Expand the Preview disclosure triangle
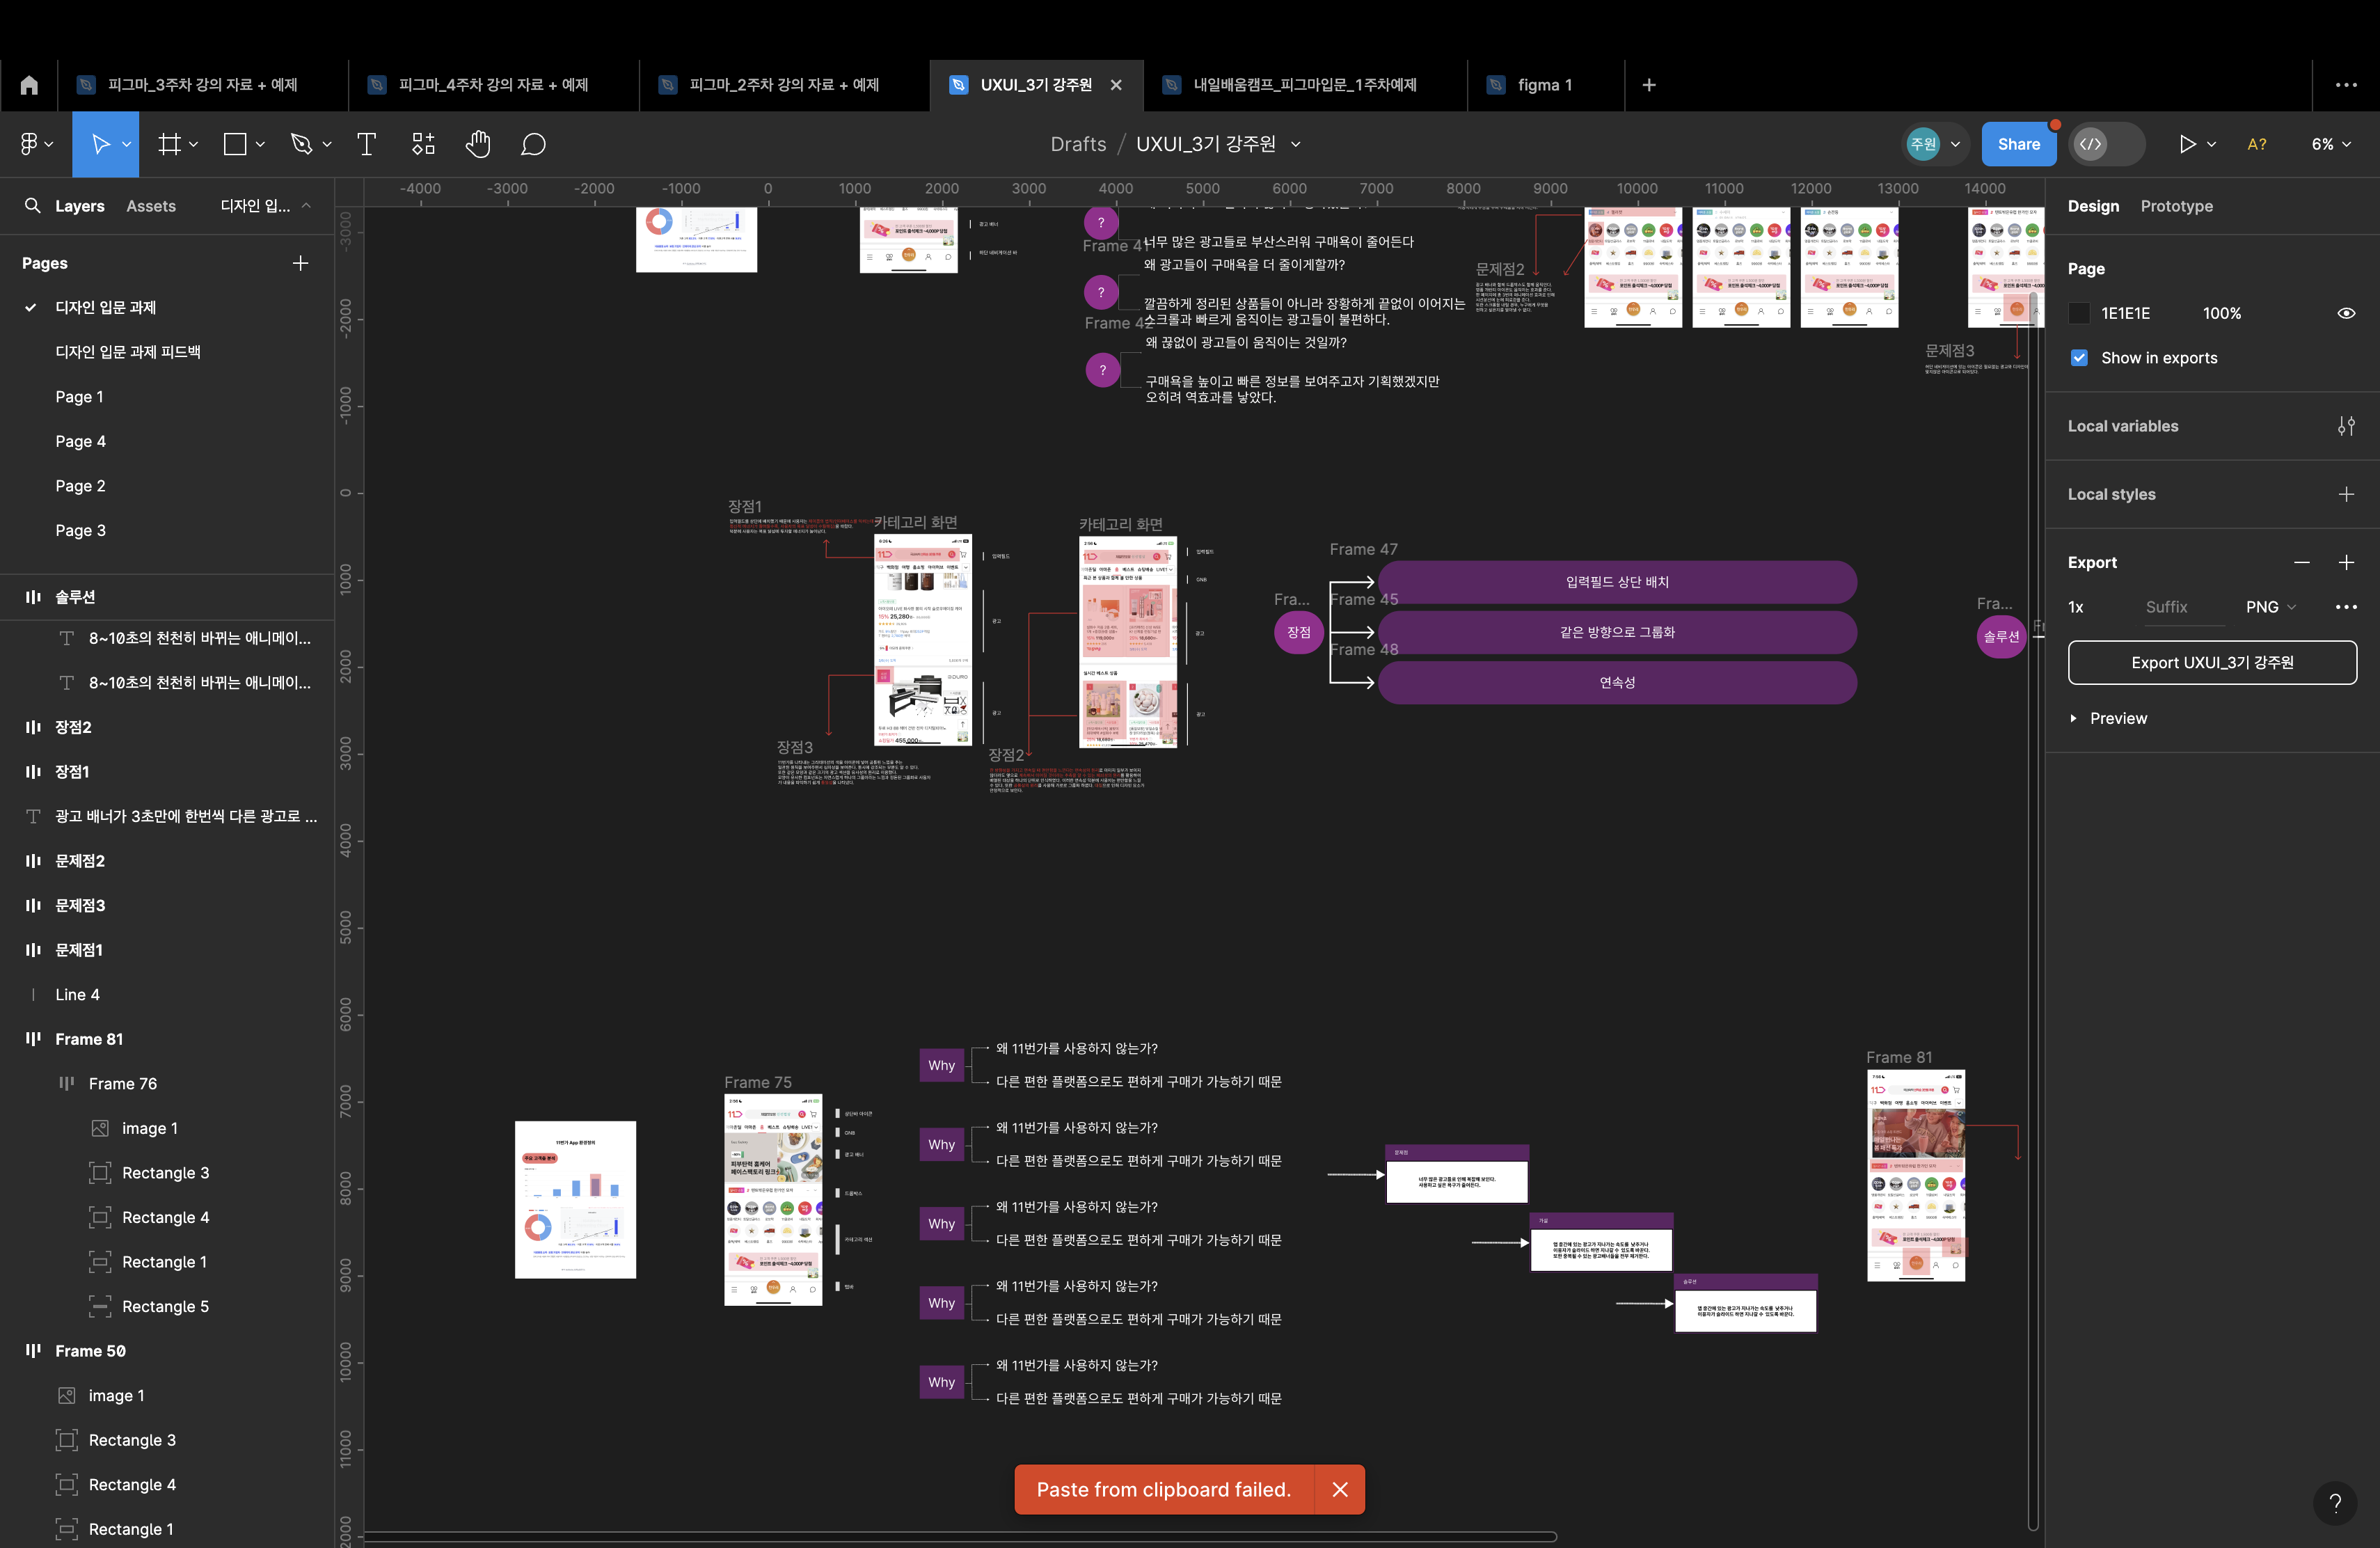The width and height of the screenshot is (2380, 1548). pyautogui.click(x=2073, y=718)
